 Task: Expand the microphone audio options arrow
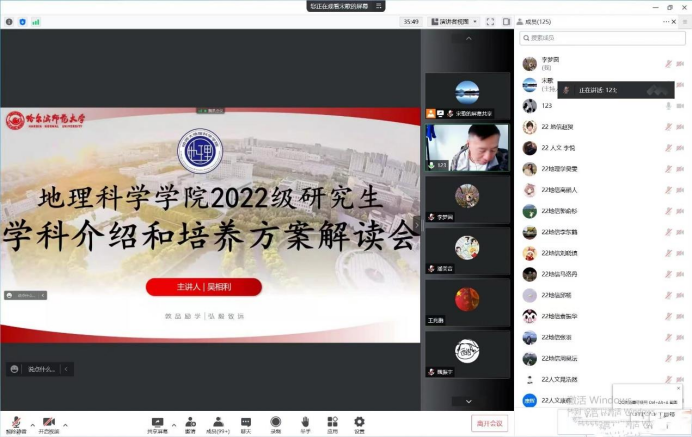pos(32,422)
